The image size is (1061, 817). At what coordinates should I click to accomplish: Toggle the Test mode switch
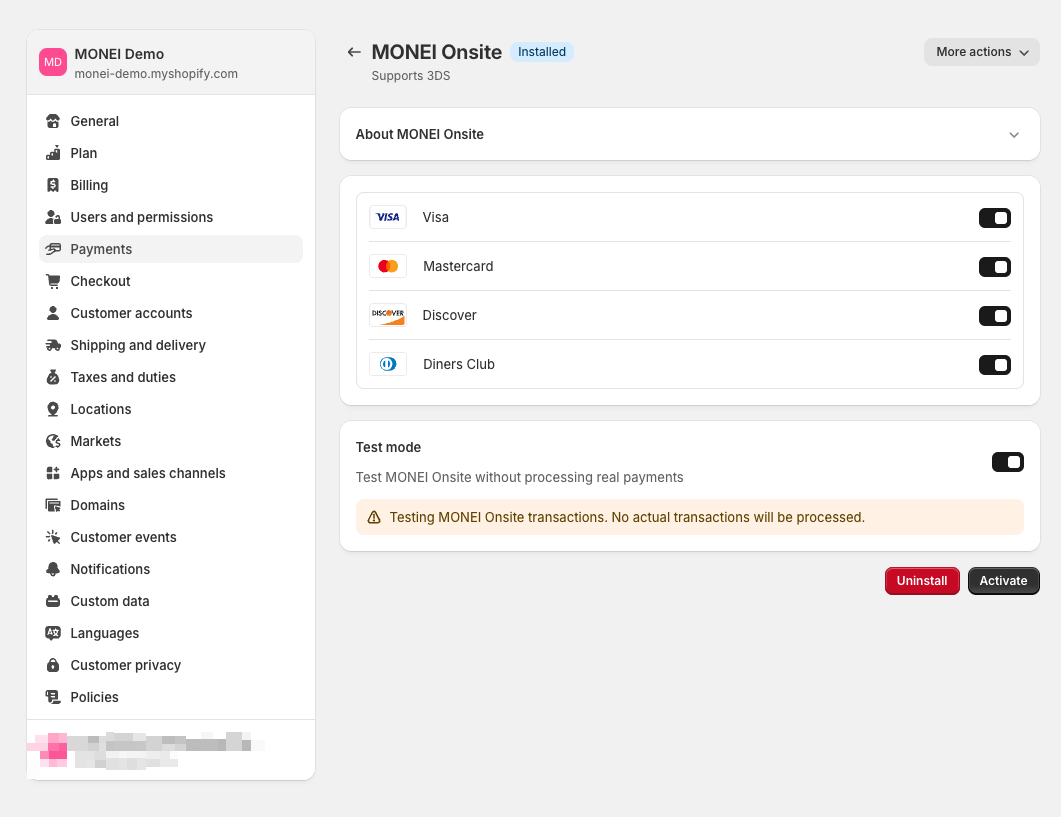(1008, 462)
